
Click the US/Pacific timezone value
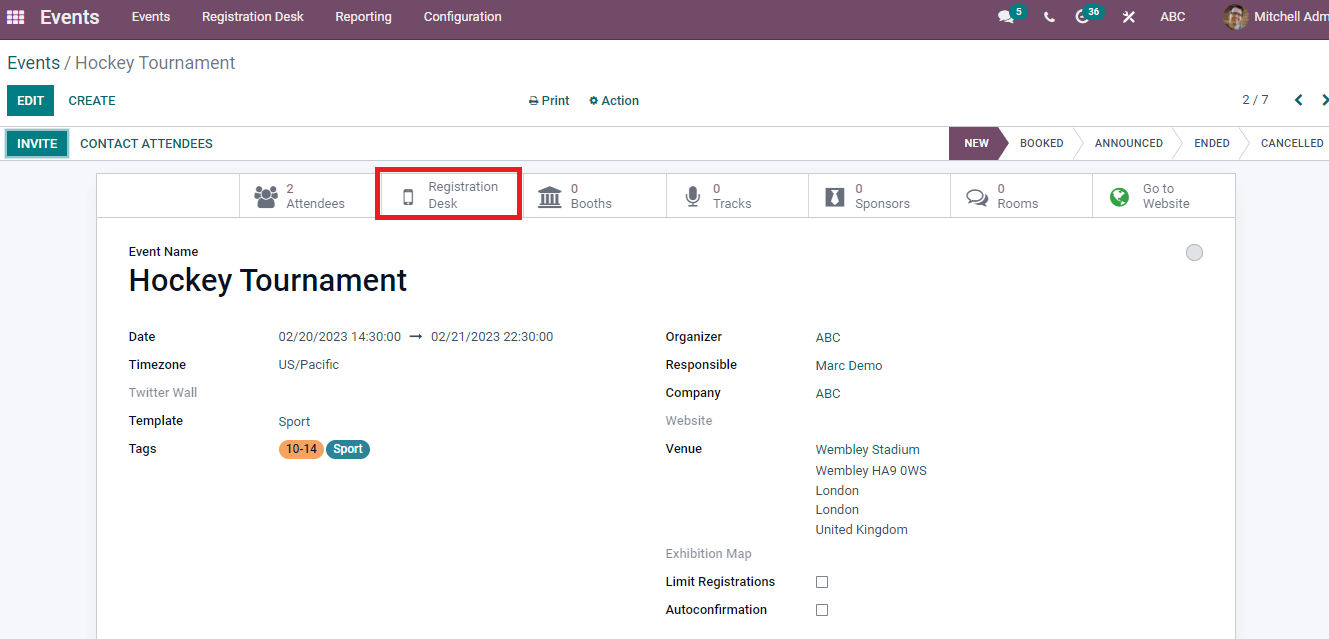(x=309, y=365)
